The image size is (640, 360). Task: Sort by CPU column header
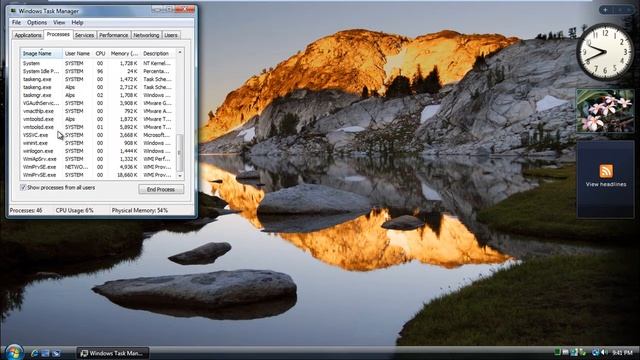100,53
